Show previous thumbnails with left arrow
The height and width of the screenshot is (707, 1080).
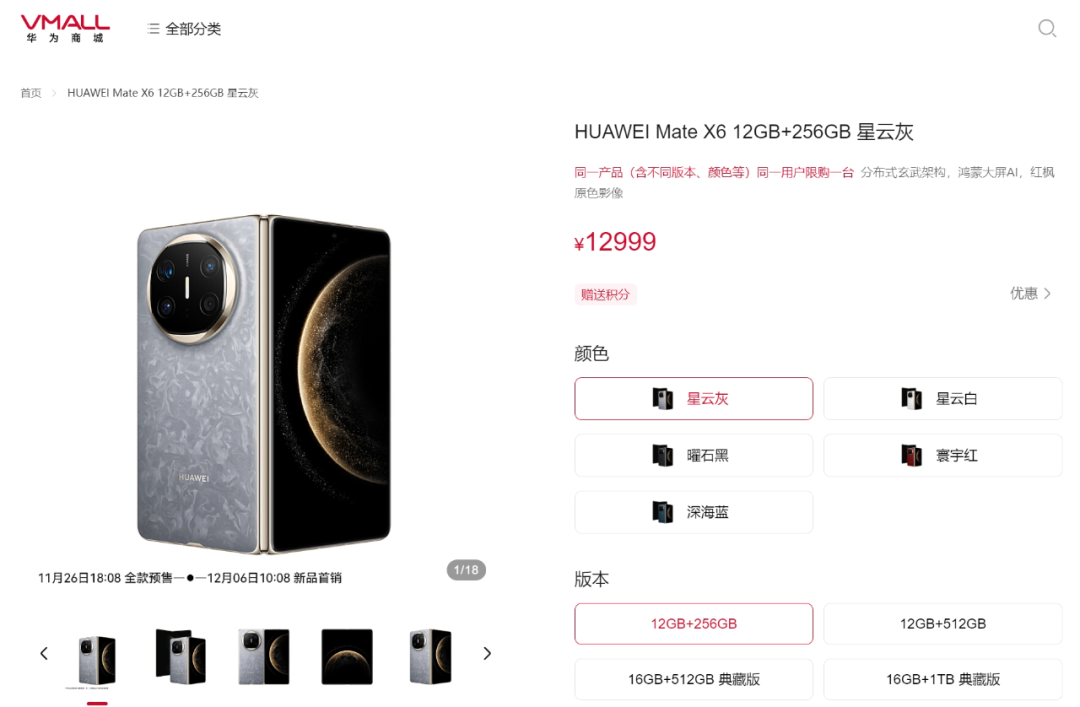point(44,653)
